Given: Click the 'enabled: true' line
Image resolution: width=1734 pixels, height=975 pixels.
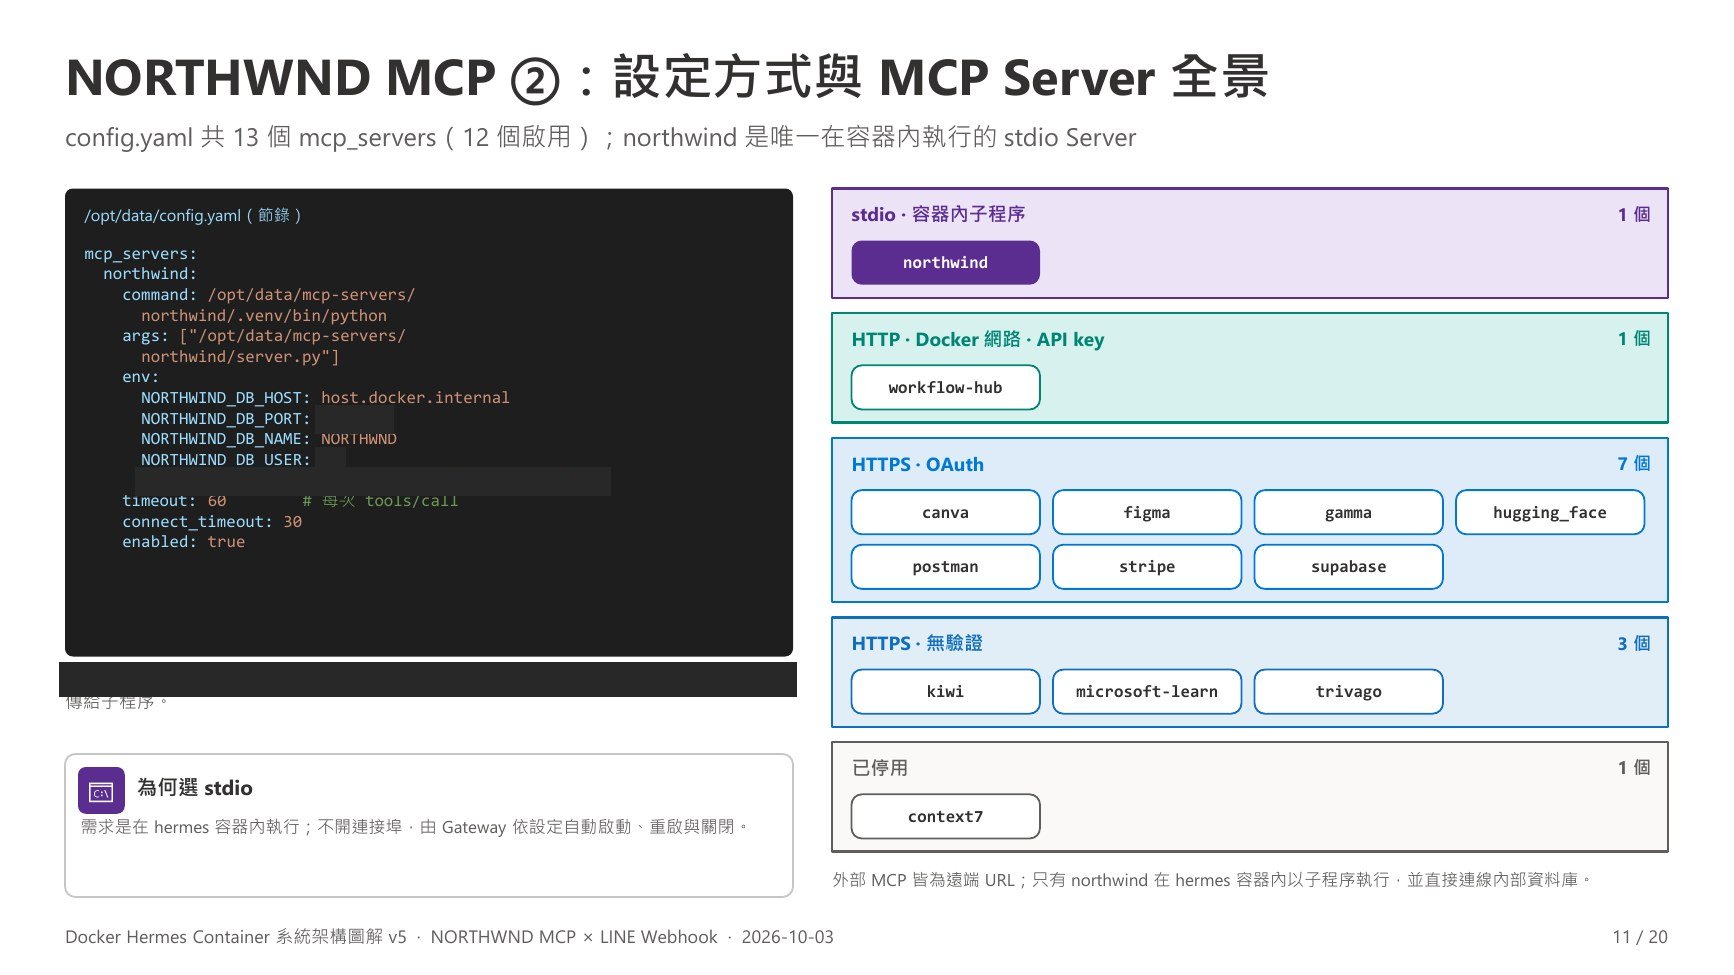Looking at the screenshot, I should 183,542.
